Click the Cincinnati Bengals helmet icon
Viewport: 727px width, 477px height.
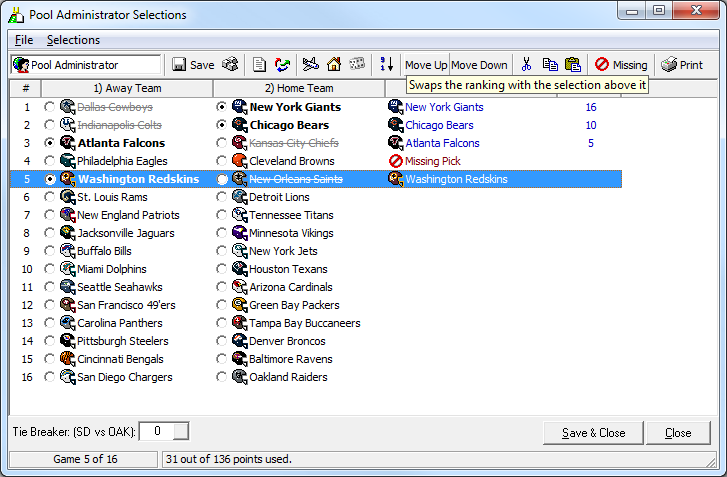pyautogui.click(x=68, y=359)
